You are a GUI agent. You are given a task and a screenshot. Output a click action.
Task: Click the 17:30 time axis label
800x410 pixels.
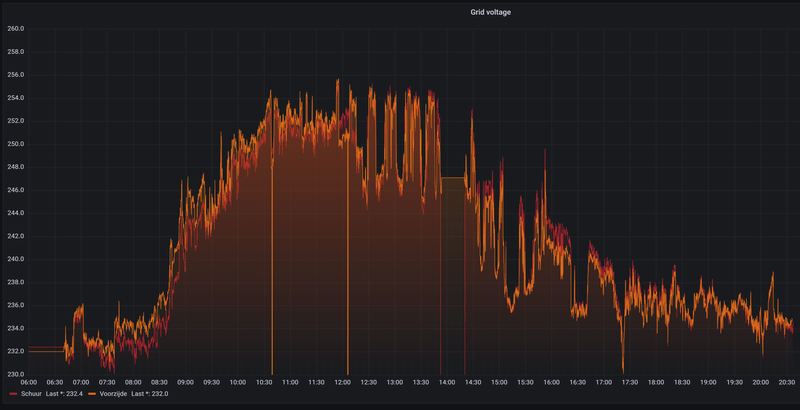(x=630, y=382)
